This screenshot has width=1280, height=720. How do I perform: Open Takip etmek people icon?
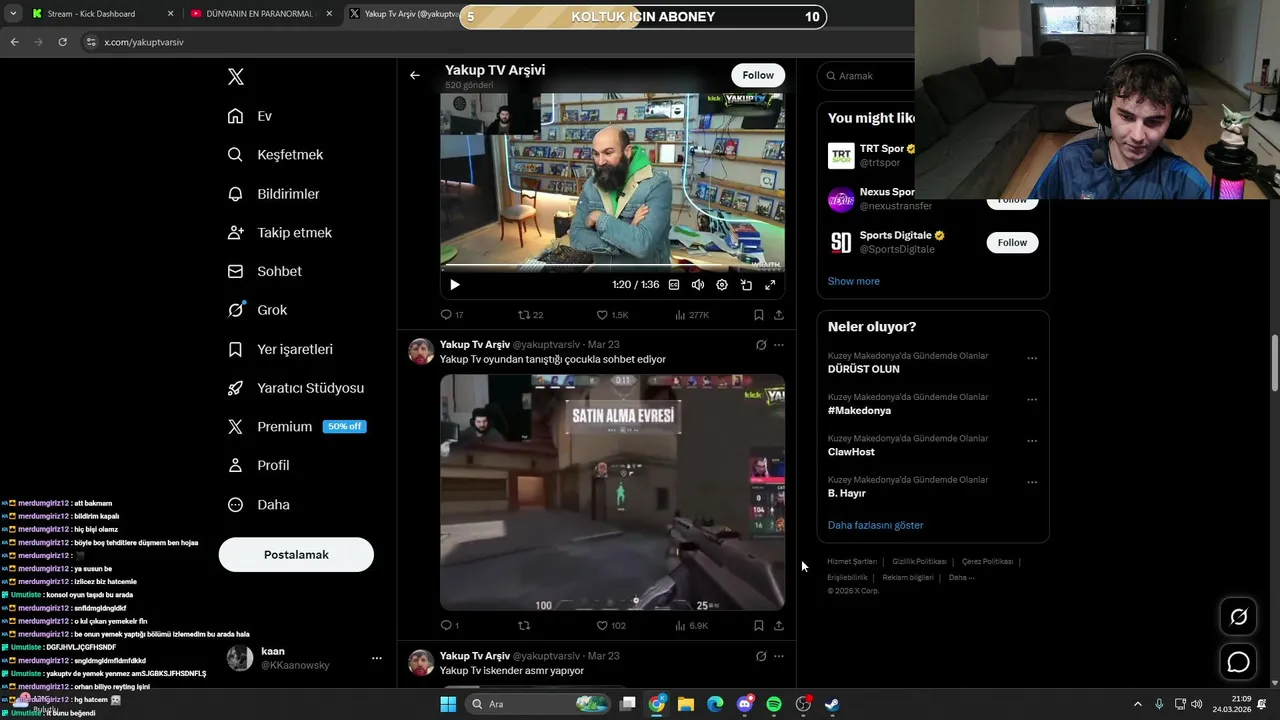point(236,232)
